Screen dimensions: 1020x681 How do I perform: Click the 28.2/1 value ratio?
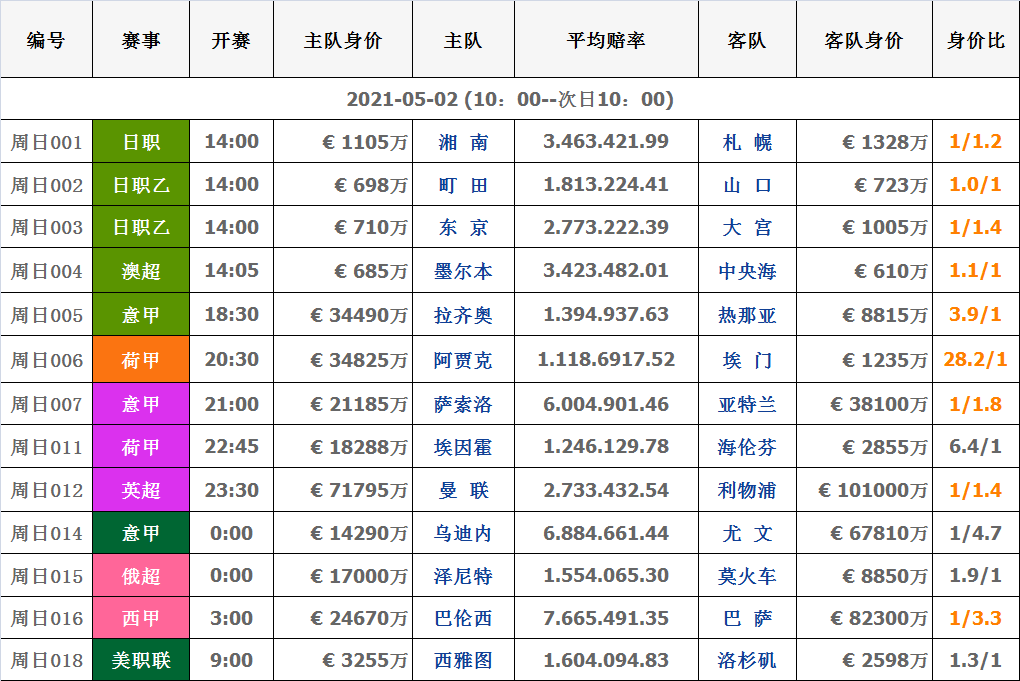click(975, 359)
